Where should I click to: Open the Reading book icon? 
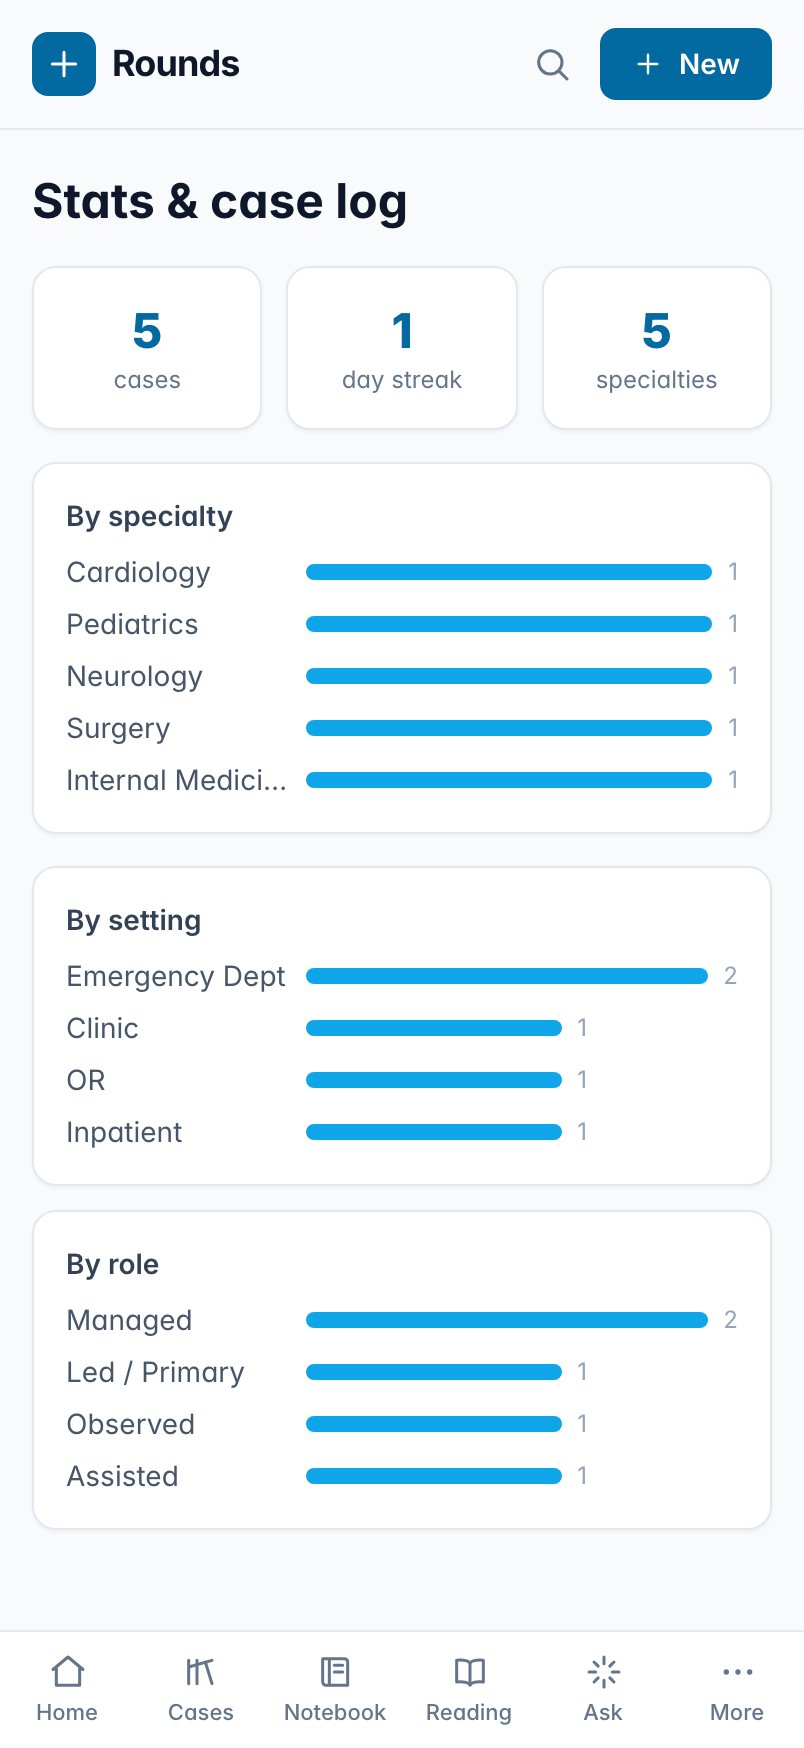[469, 1672]
